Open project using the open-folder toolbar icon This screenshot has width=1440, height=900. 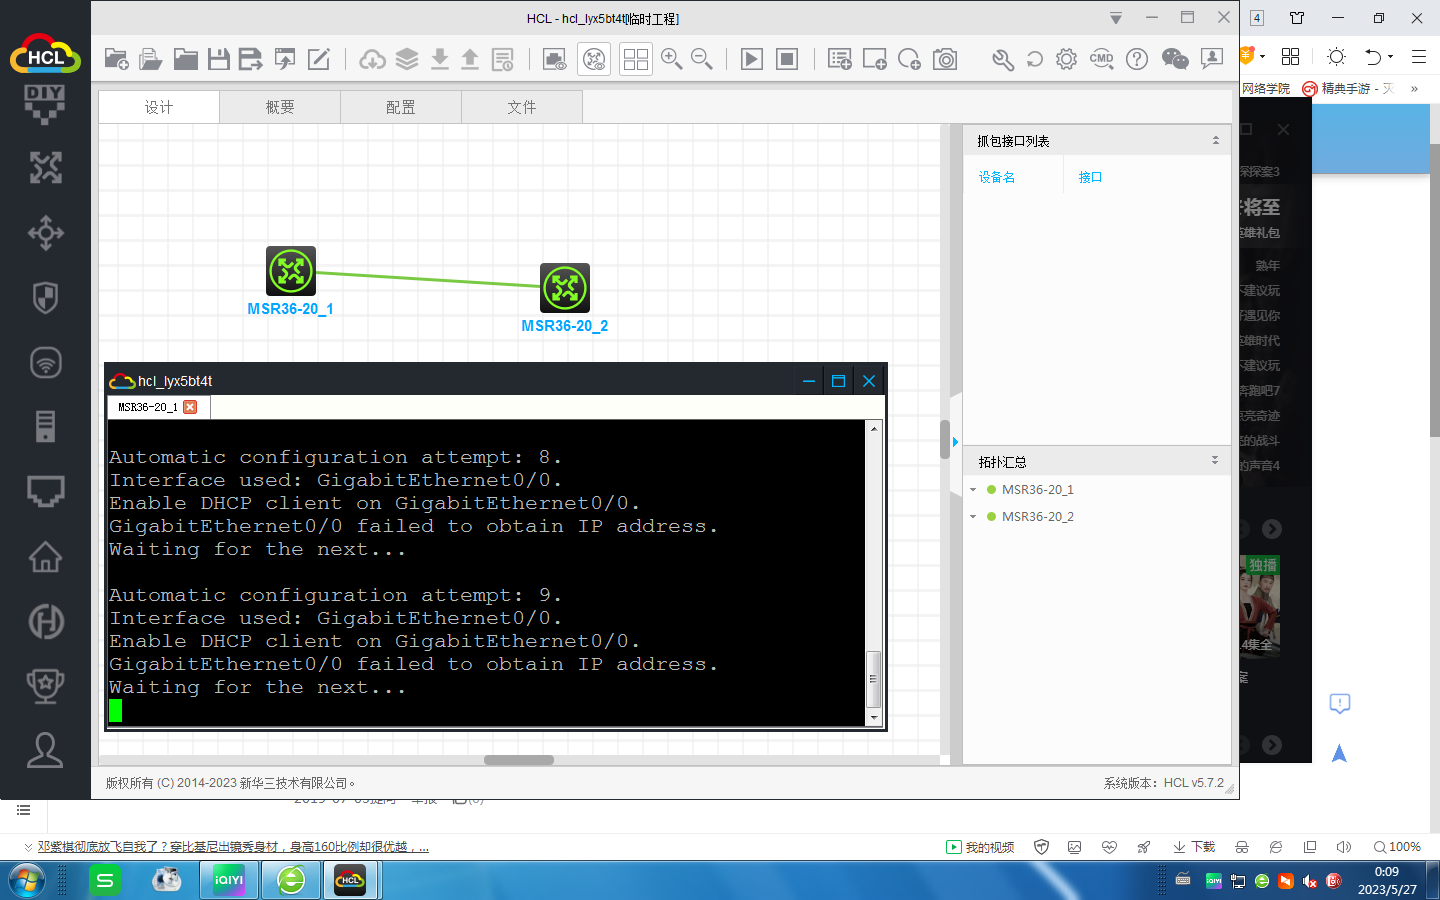click(x=151, y=59)
